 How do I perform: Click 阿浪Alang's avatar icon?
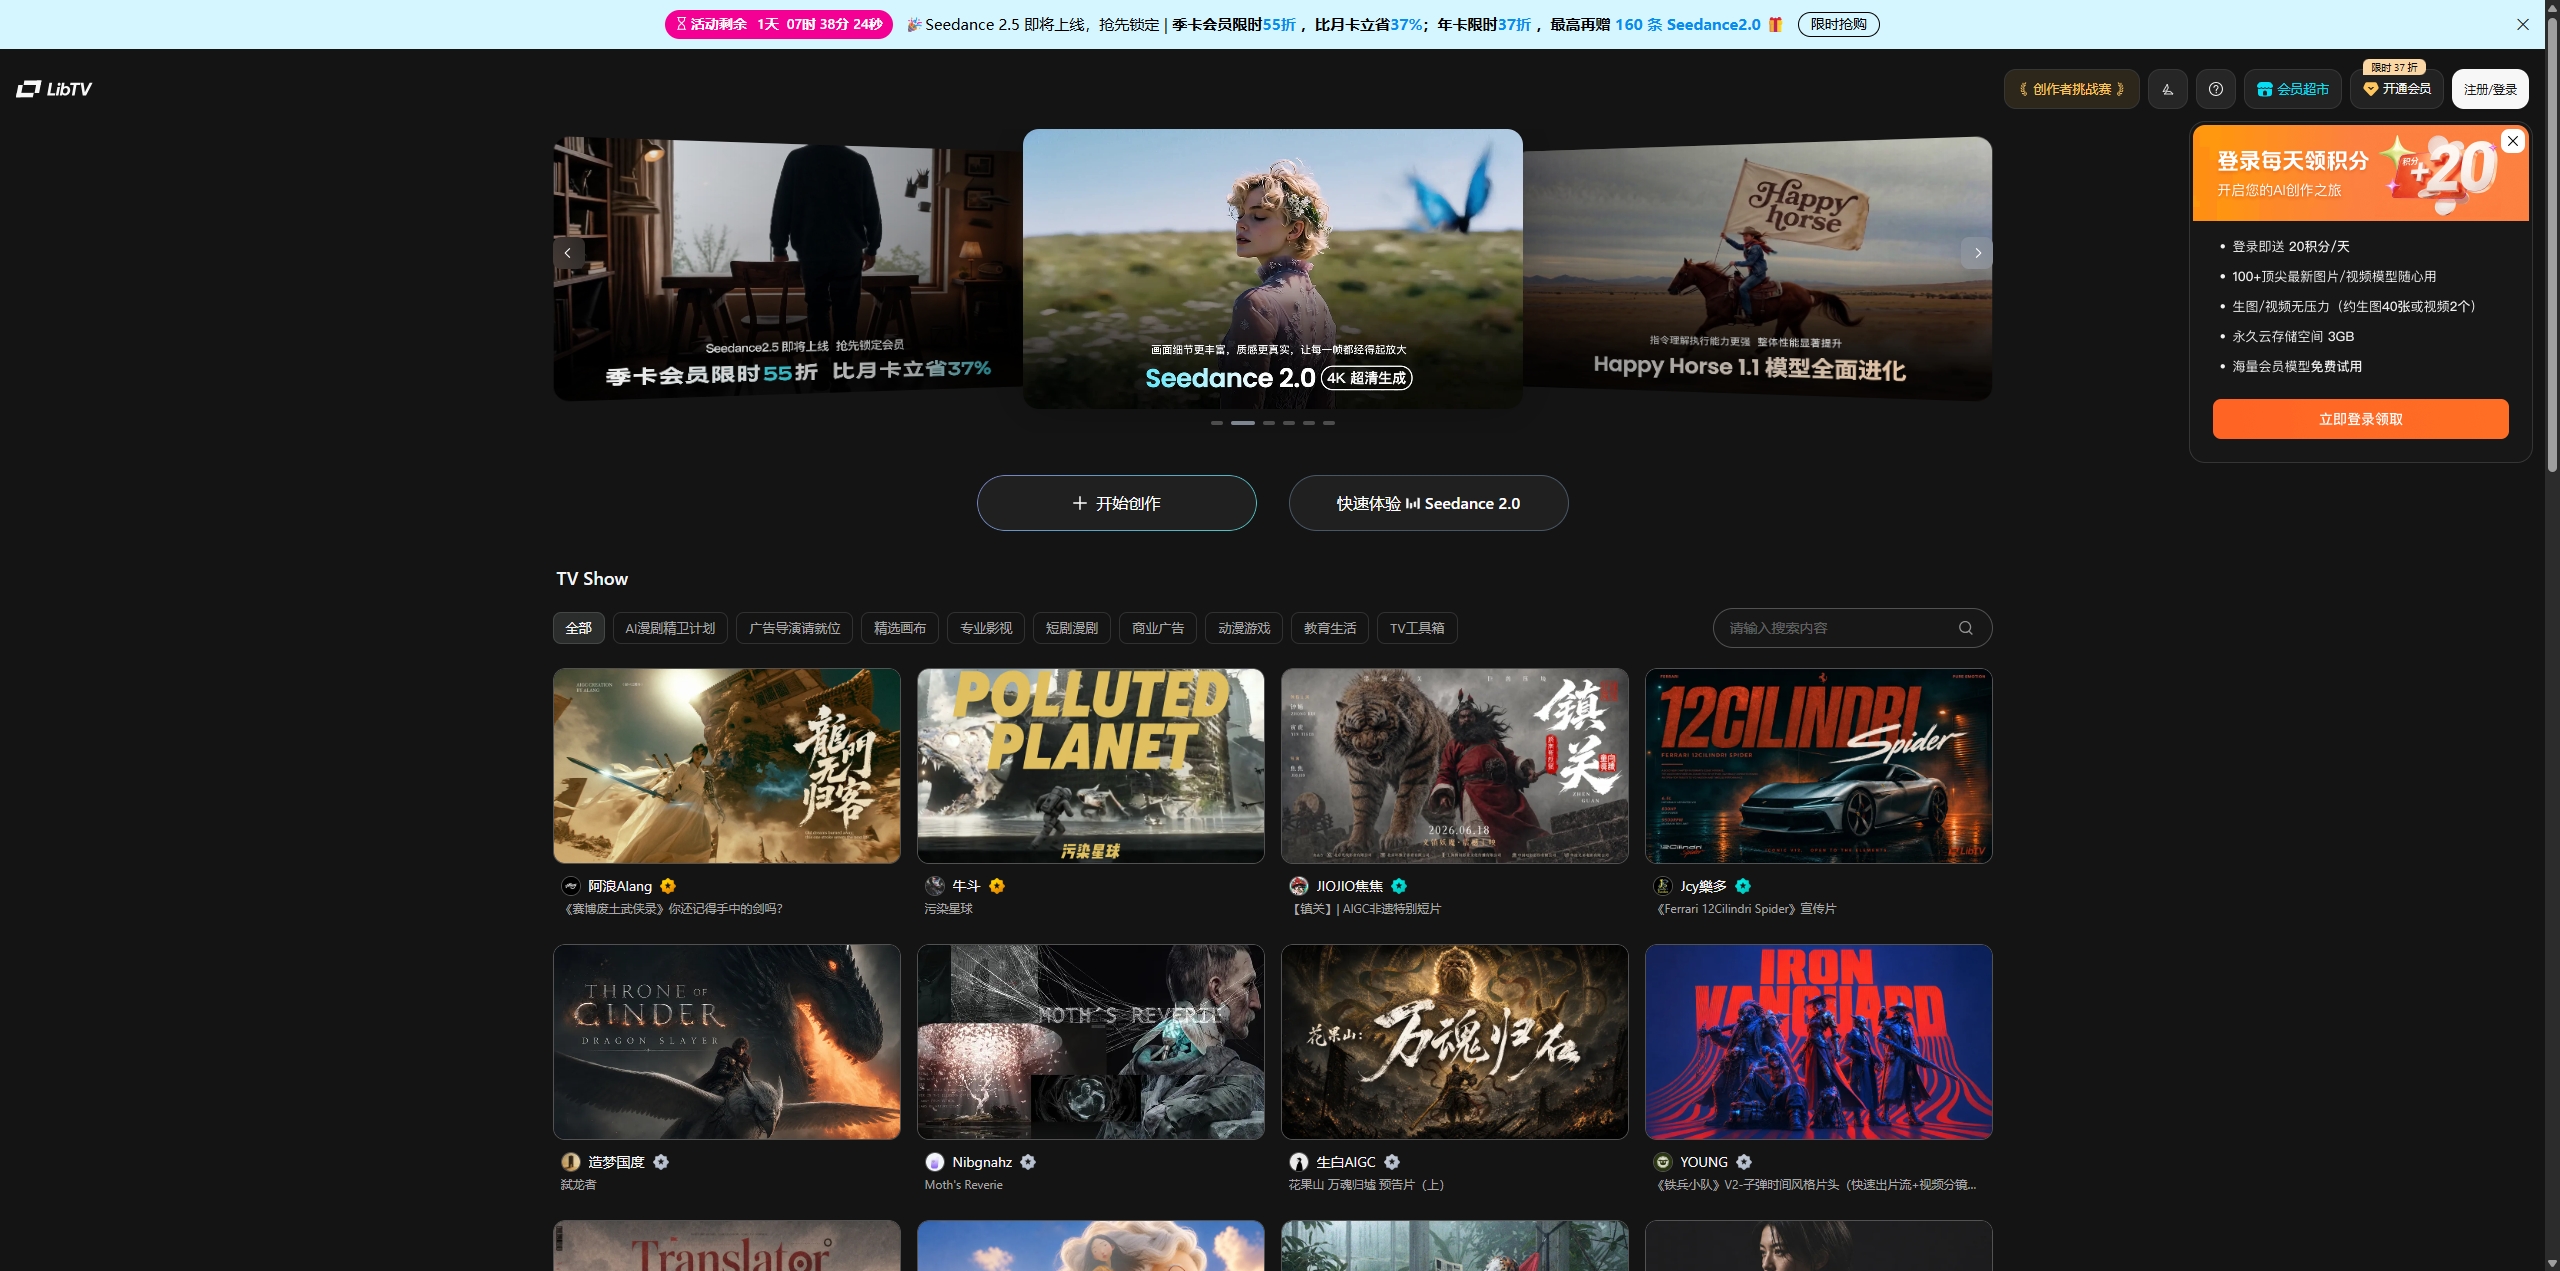coord(571,886)
